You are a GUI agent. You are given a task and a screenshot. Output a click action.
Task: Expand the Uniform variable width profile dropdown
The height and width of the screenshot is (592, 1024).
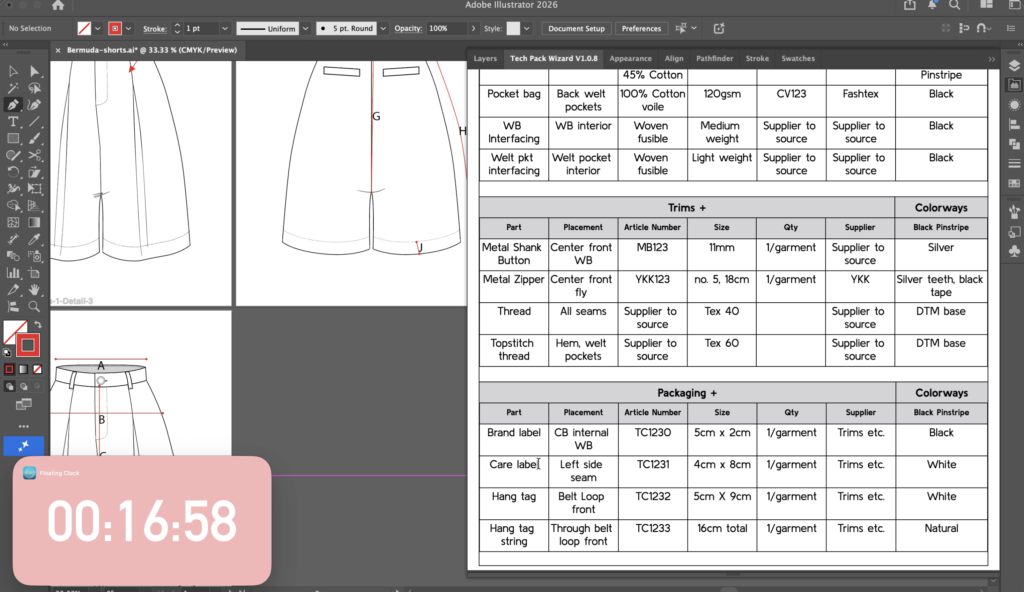pos(304,29)
